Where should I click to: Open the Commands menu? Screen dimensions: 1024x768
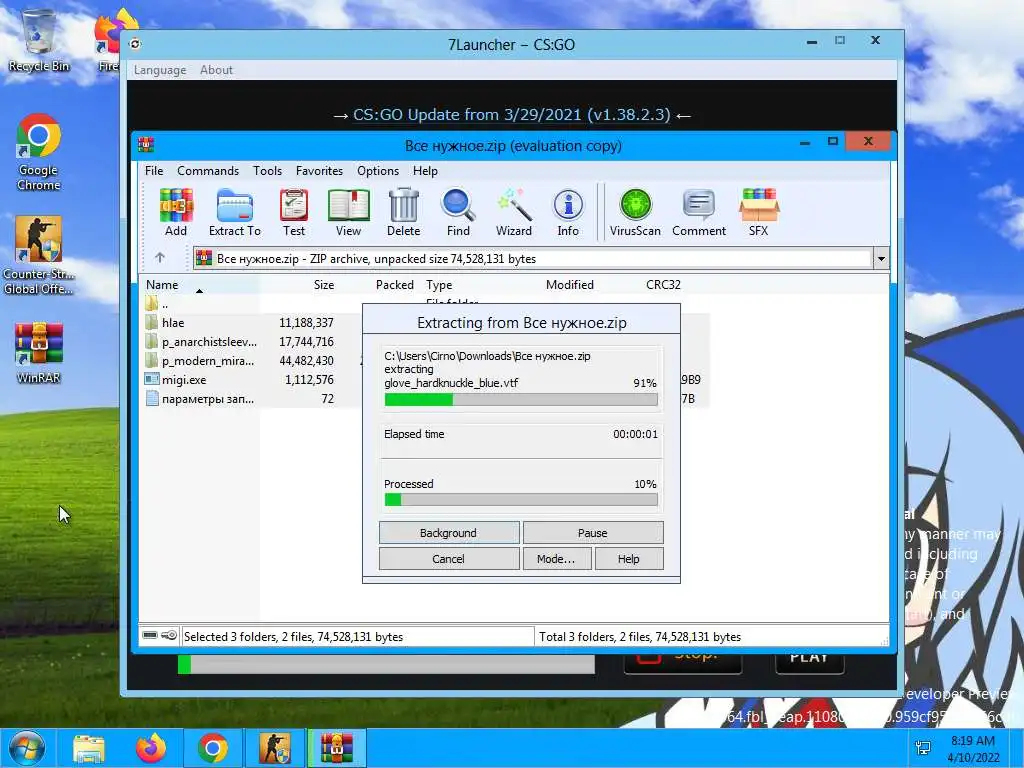click(208, 170)
